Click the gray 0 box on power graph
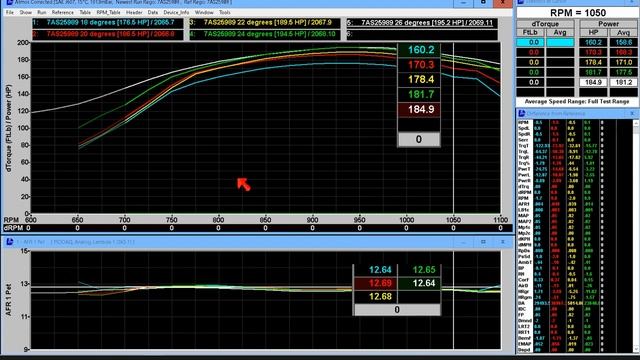This screenshot has width=640, height=360. coord(419,140)
